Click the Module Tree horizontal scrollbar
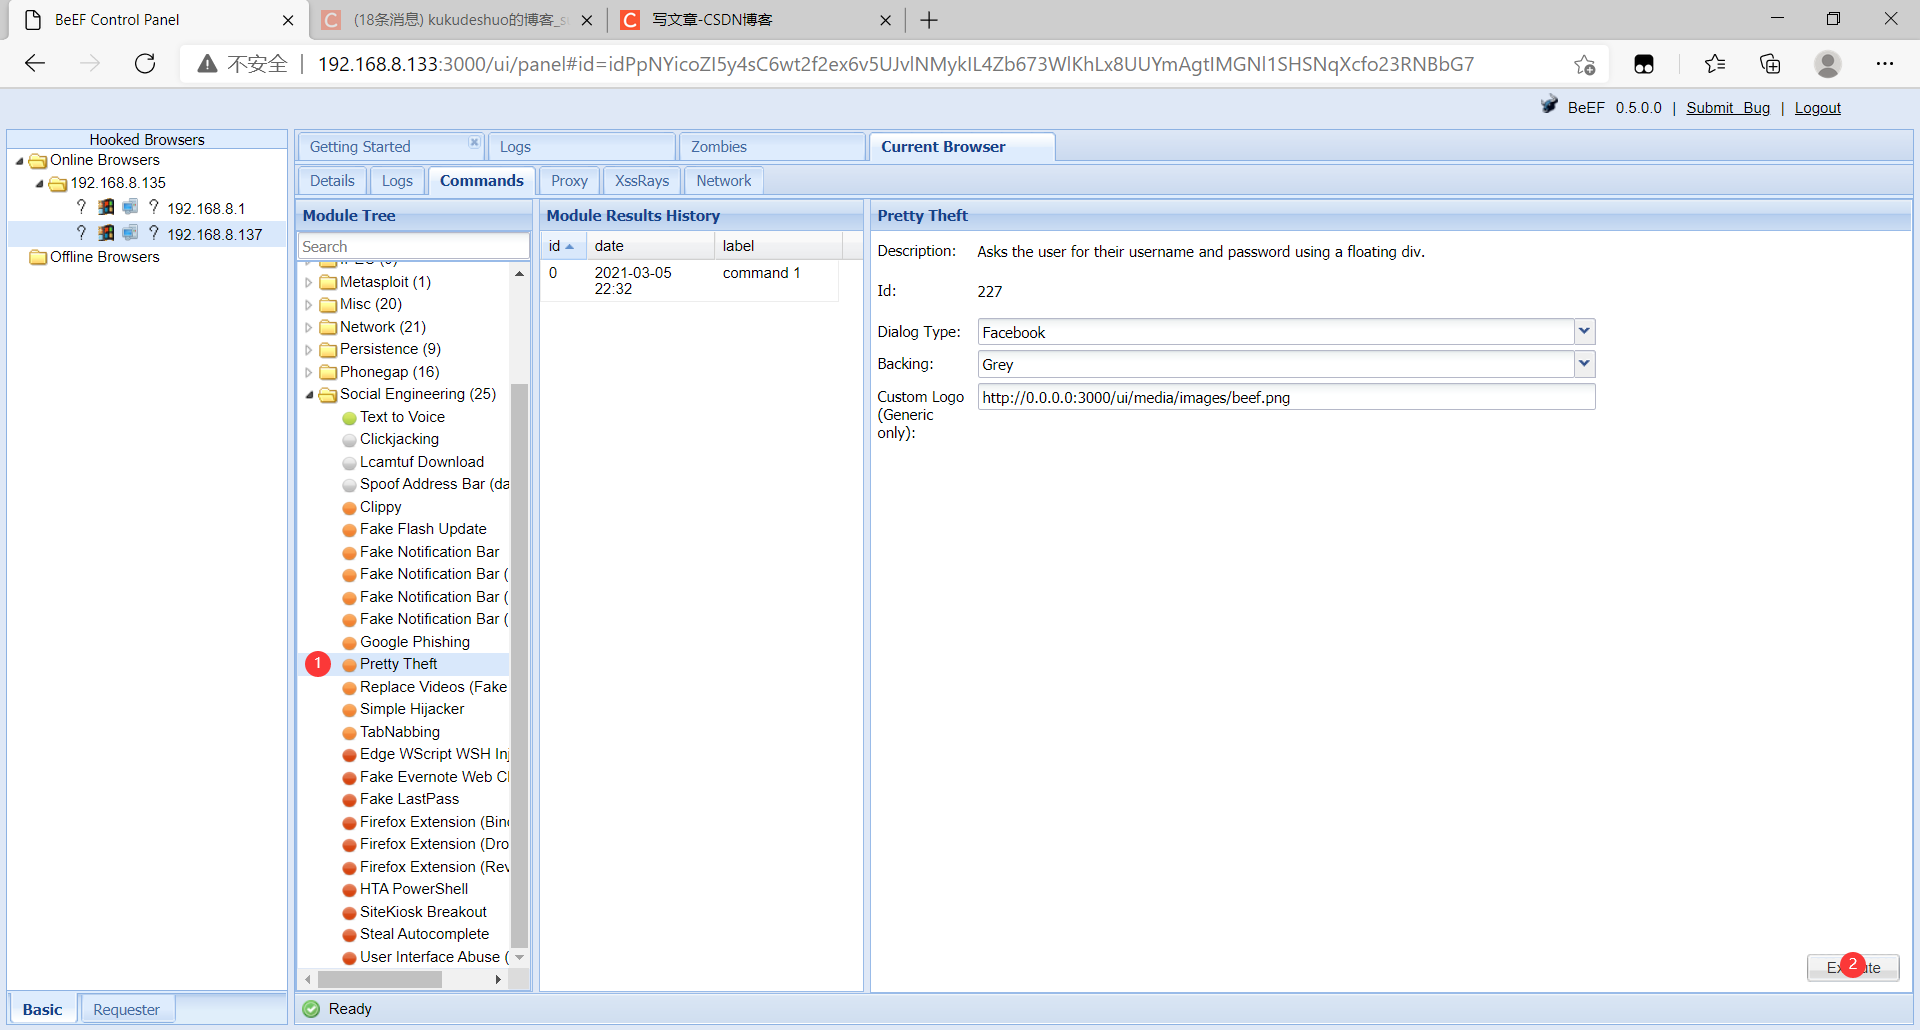Screen dimensions: 1920x1030 [379, 980]
